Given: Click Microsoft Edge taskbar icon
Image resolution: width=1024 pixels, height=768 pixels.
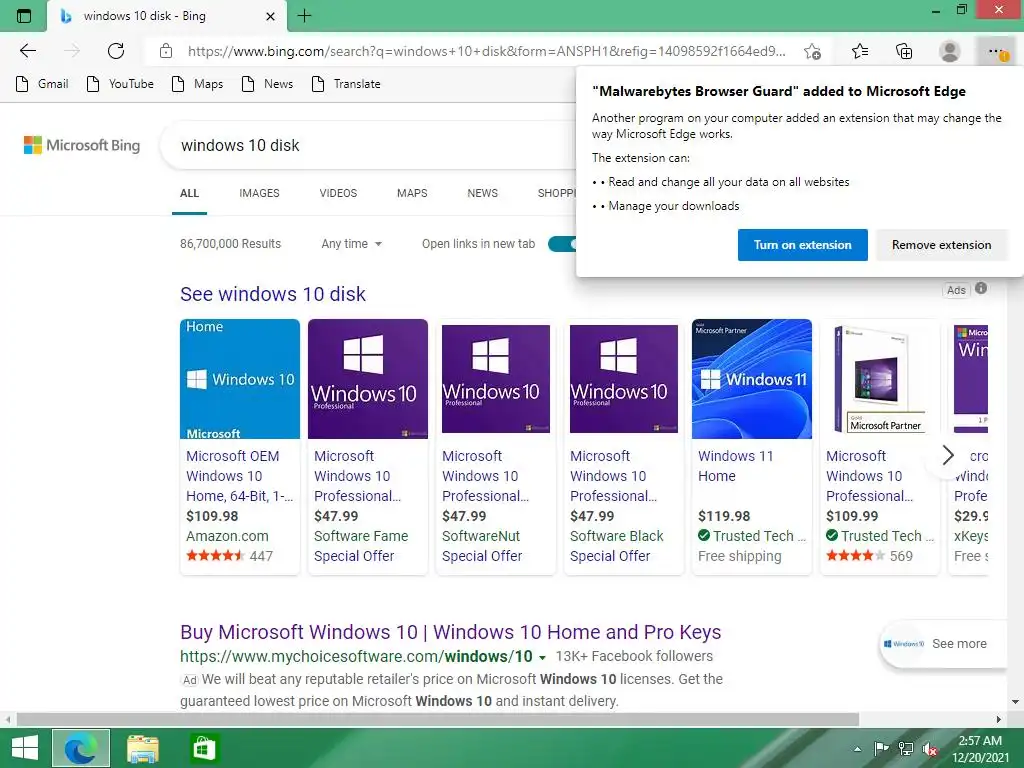Looking at the screenshot, I should point(81,748).
